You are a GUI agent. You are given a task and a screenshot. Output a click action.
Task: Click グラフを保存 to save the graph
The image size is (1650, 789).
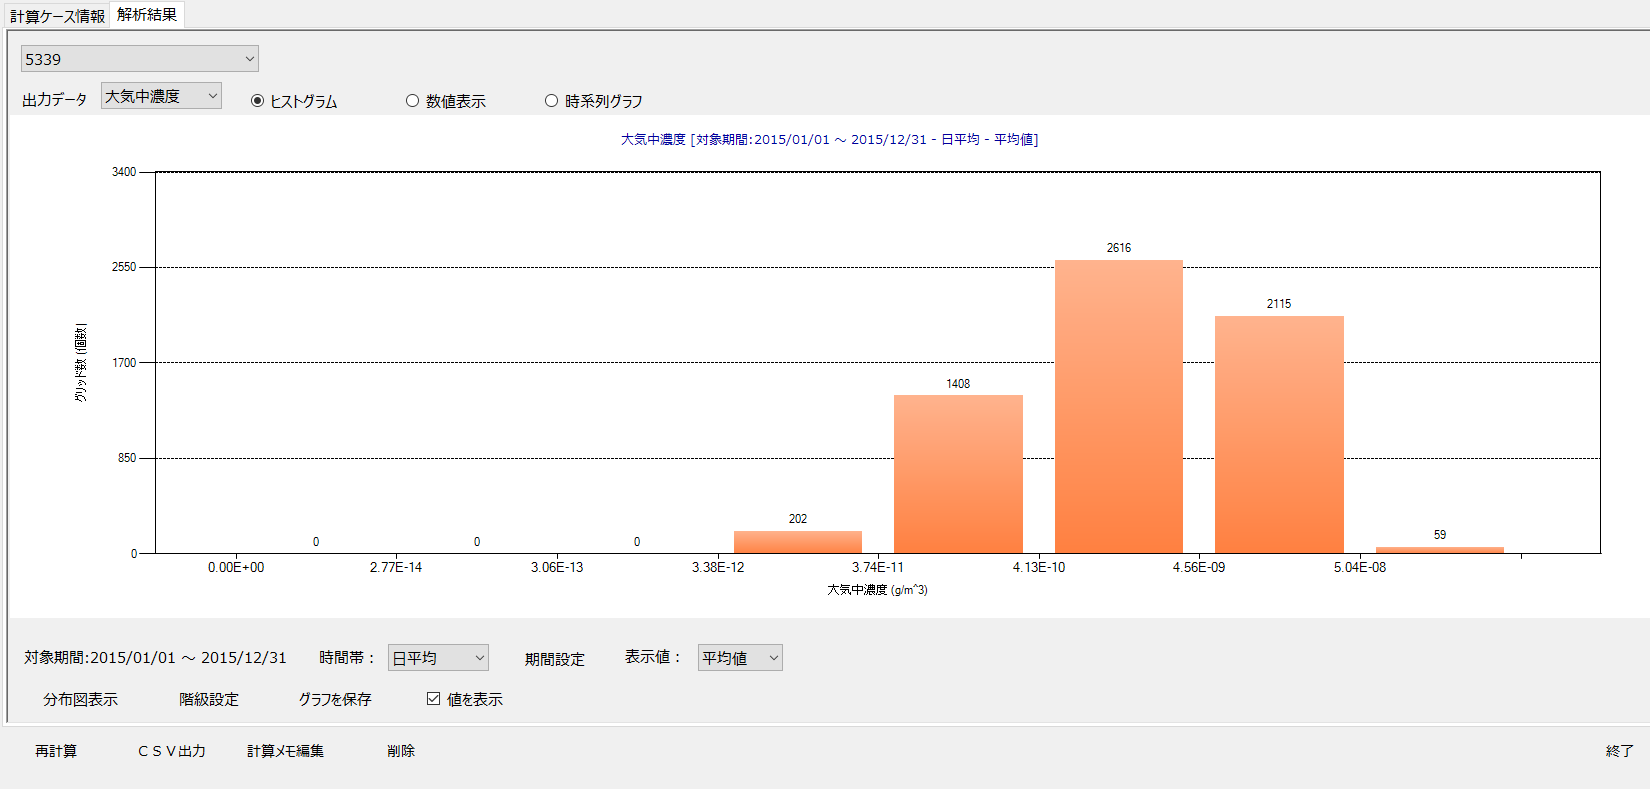(335, 699)
